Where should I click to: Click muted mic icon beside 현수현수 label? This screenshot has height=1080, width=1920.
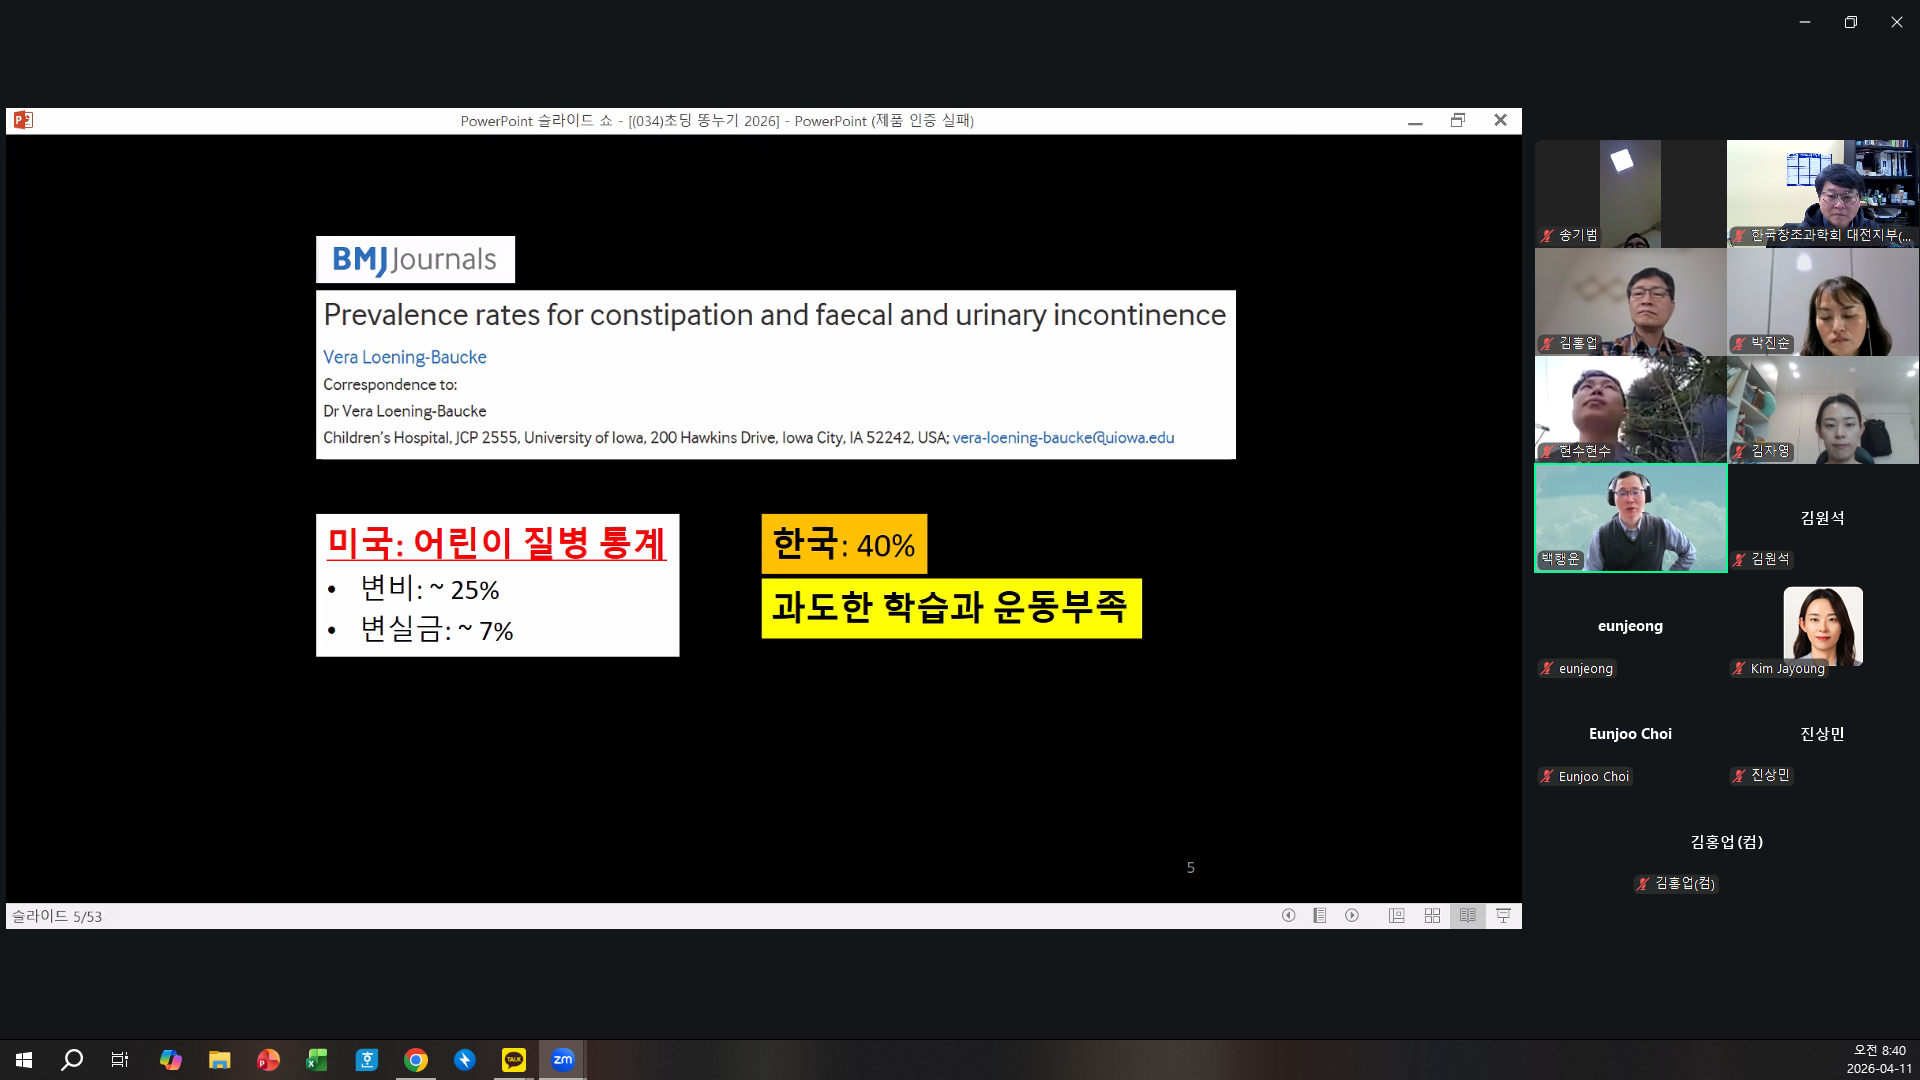pos(1547,451)
